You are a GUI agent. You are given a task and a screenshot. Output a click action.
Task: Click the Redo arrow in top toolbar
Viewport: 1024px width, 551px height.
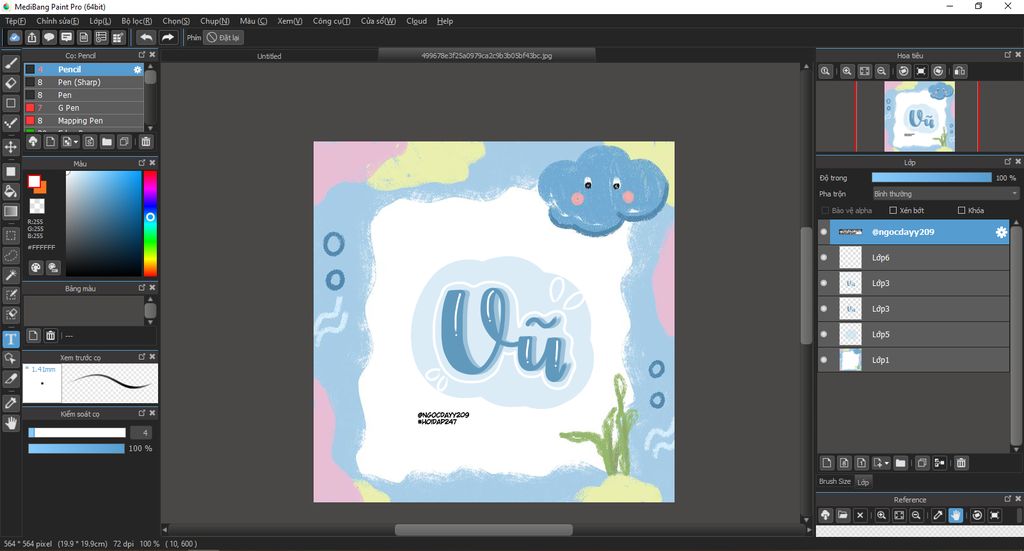pyautogui.click(x=167, y=37)
